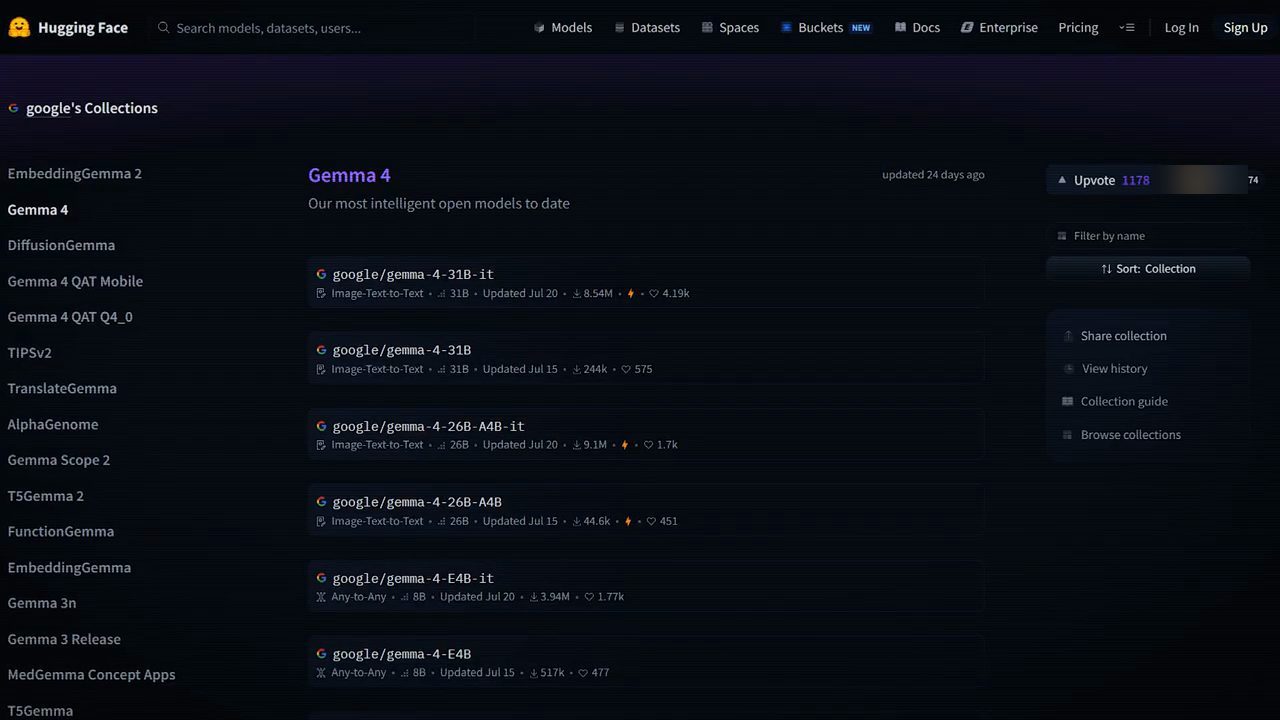Click the Log In link
1280x720 pixels.
[x=1181, y=28]
